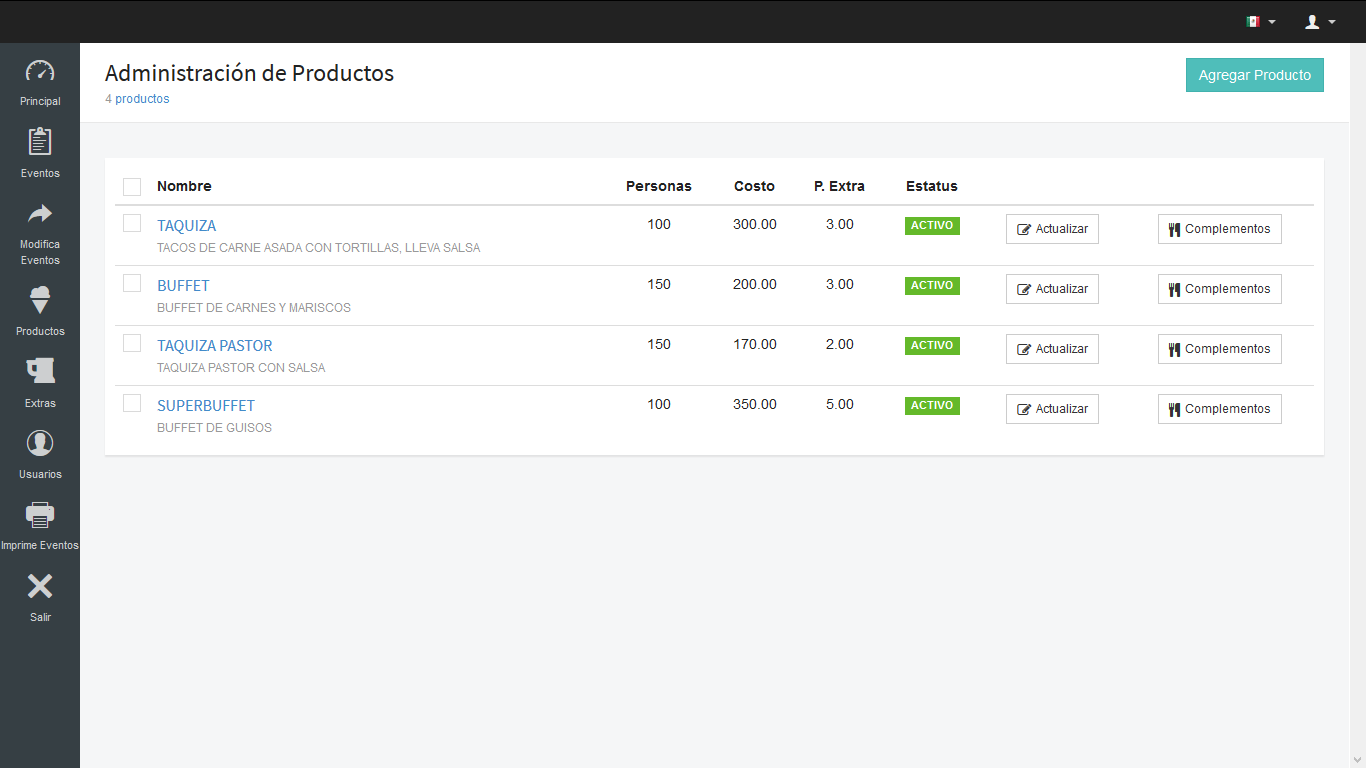Select the Productos ice cream icon
Viewport: 1366px width, 768px height.
tap(40, 300)
